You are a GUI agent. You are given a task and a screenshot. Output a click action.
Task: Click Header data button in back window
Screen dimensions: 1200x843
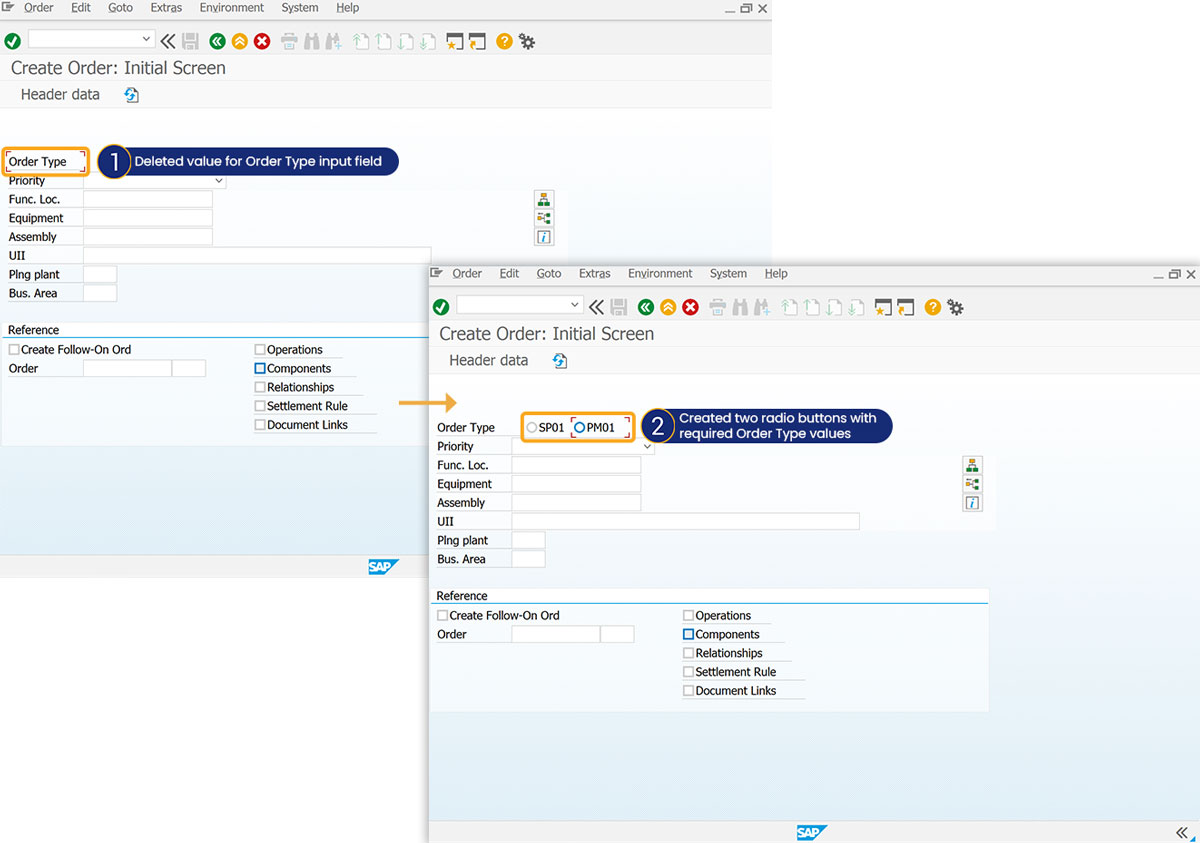coord(60,95)
